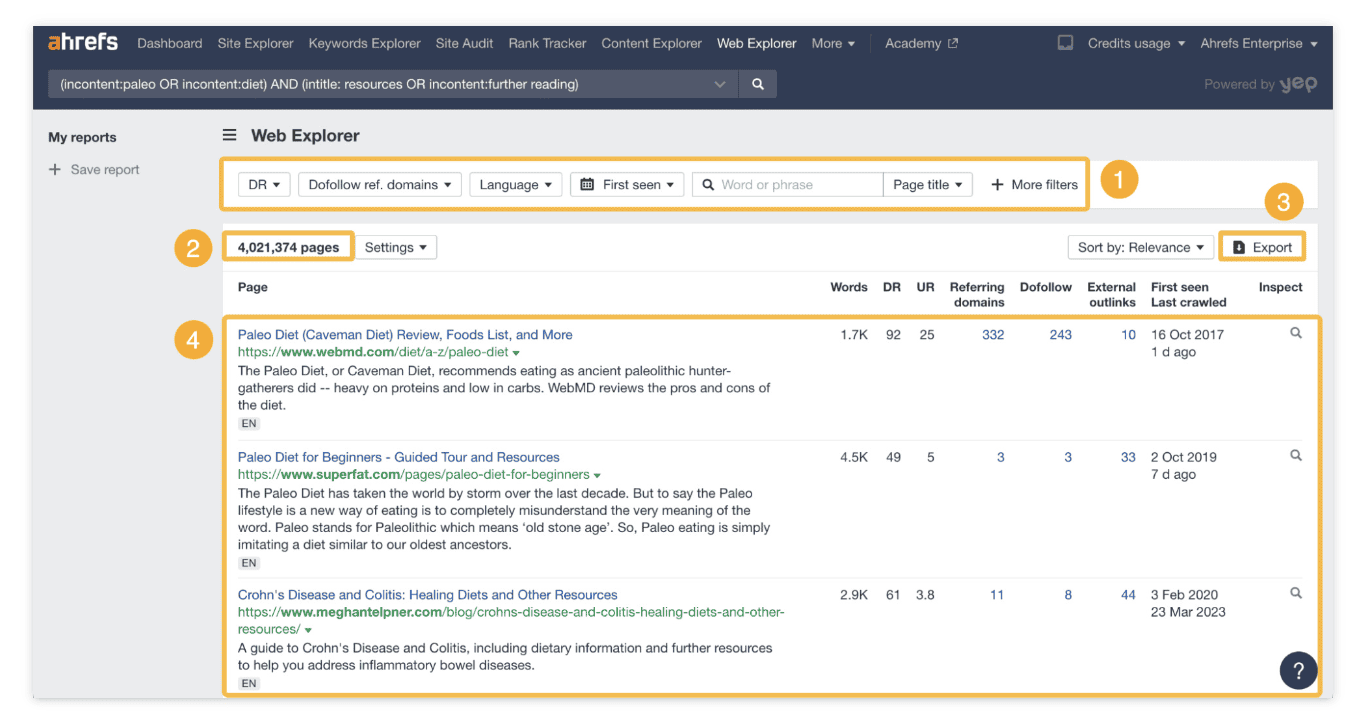This screenshot has width=1358, height=724.
Task: Click the External outlinks column header
Action: coord(1112,294)
